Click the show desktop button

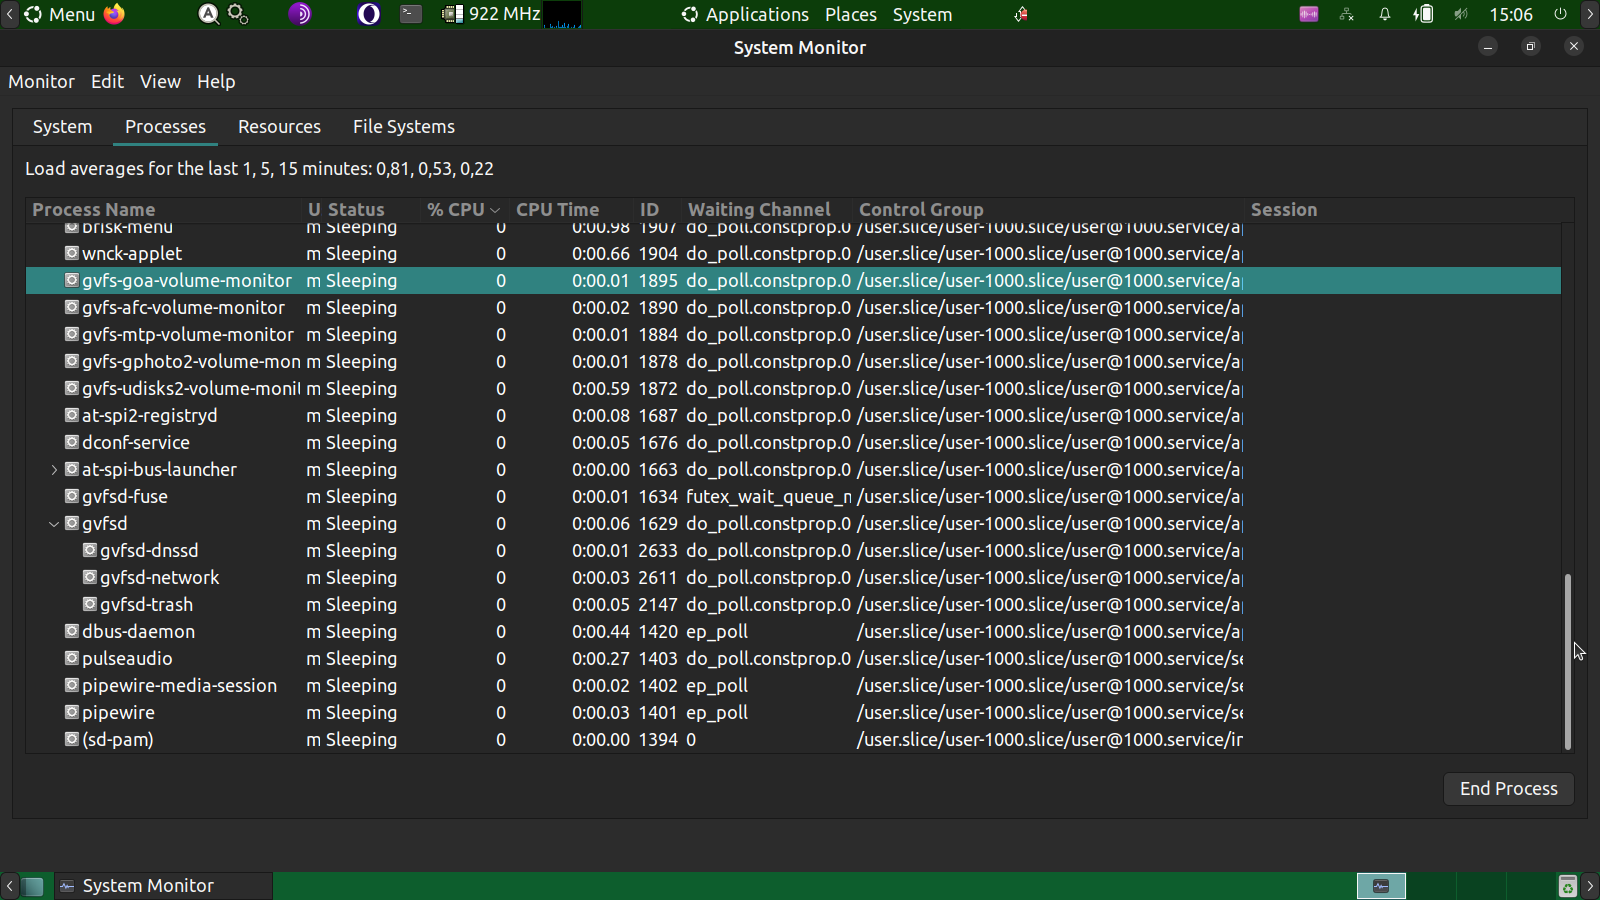[33, 886]
